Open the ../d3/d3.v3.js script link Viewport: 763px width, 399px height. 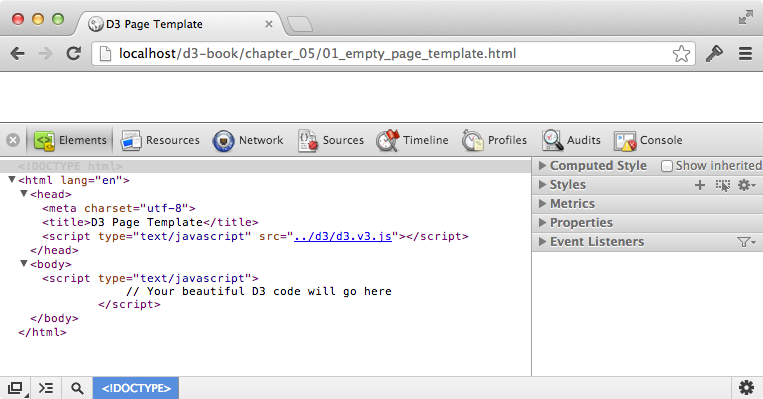coord(343,236)
